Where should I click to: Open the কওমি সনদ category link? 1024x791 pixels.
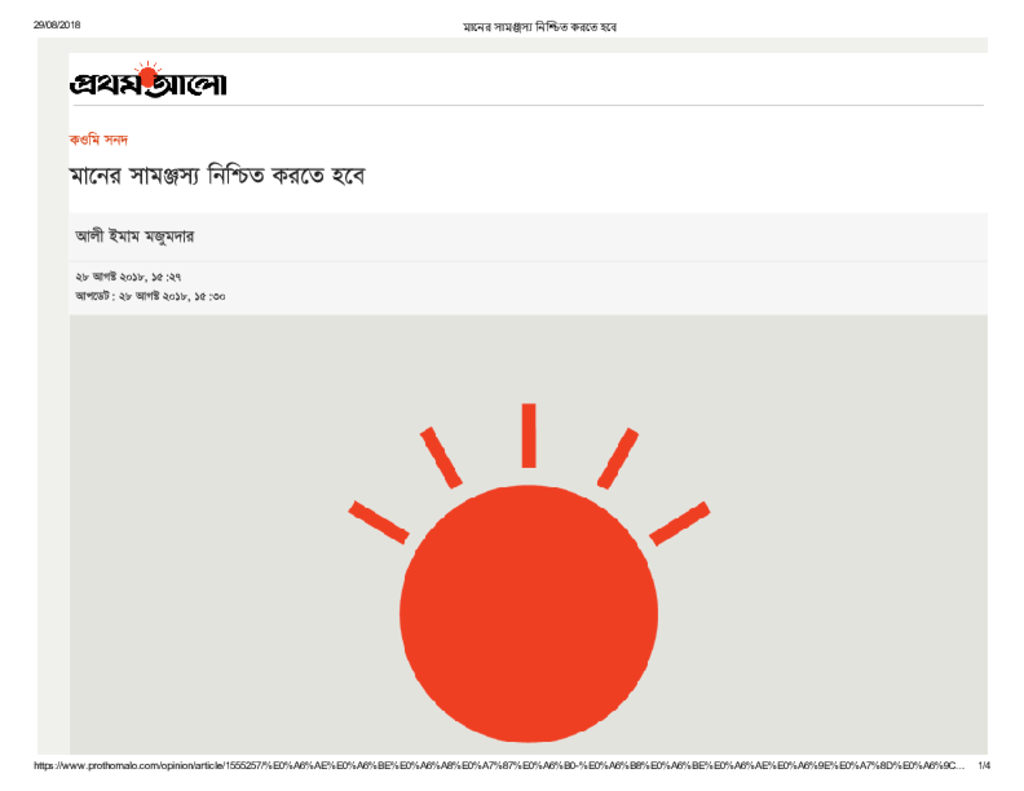[99, 140]
